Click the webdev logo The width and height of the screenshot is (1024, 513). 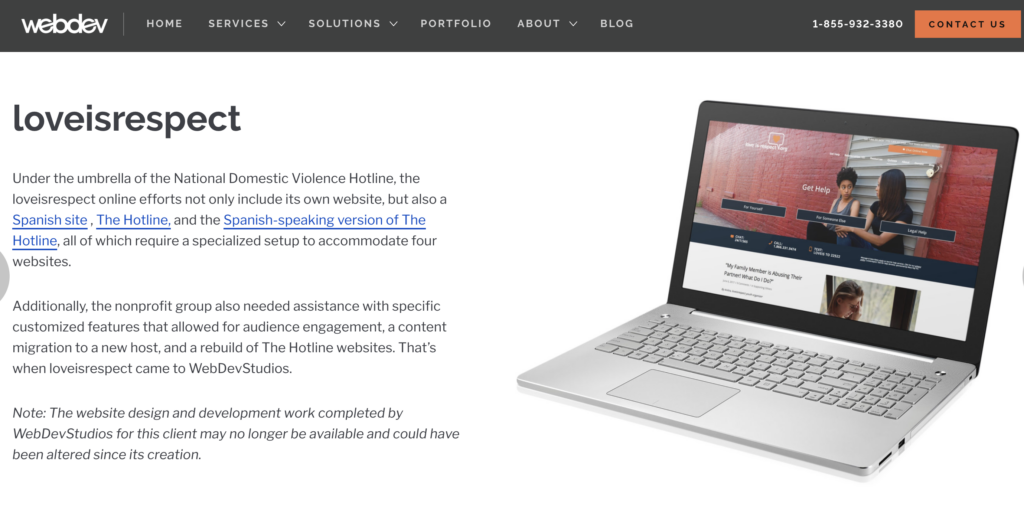click(65, 24)
